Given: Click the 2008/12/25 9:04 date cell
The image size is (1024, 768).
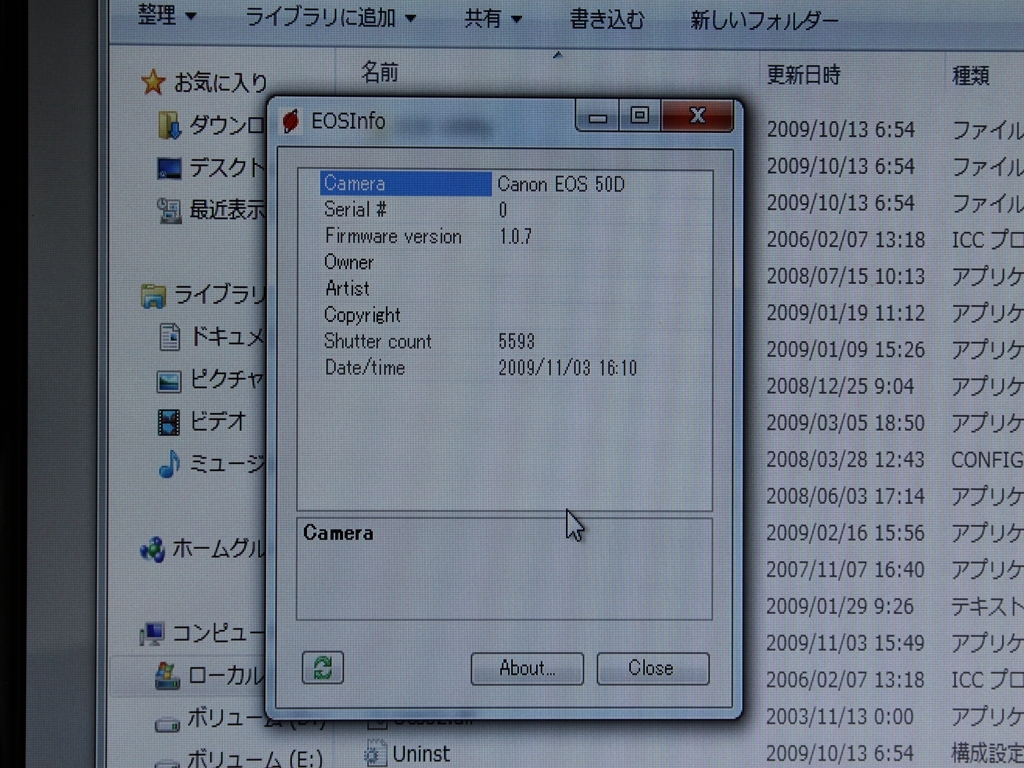Looking at the screenshot, I should pyautogui.click(x=840, y=387).
